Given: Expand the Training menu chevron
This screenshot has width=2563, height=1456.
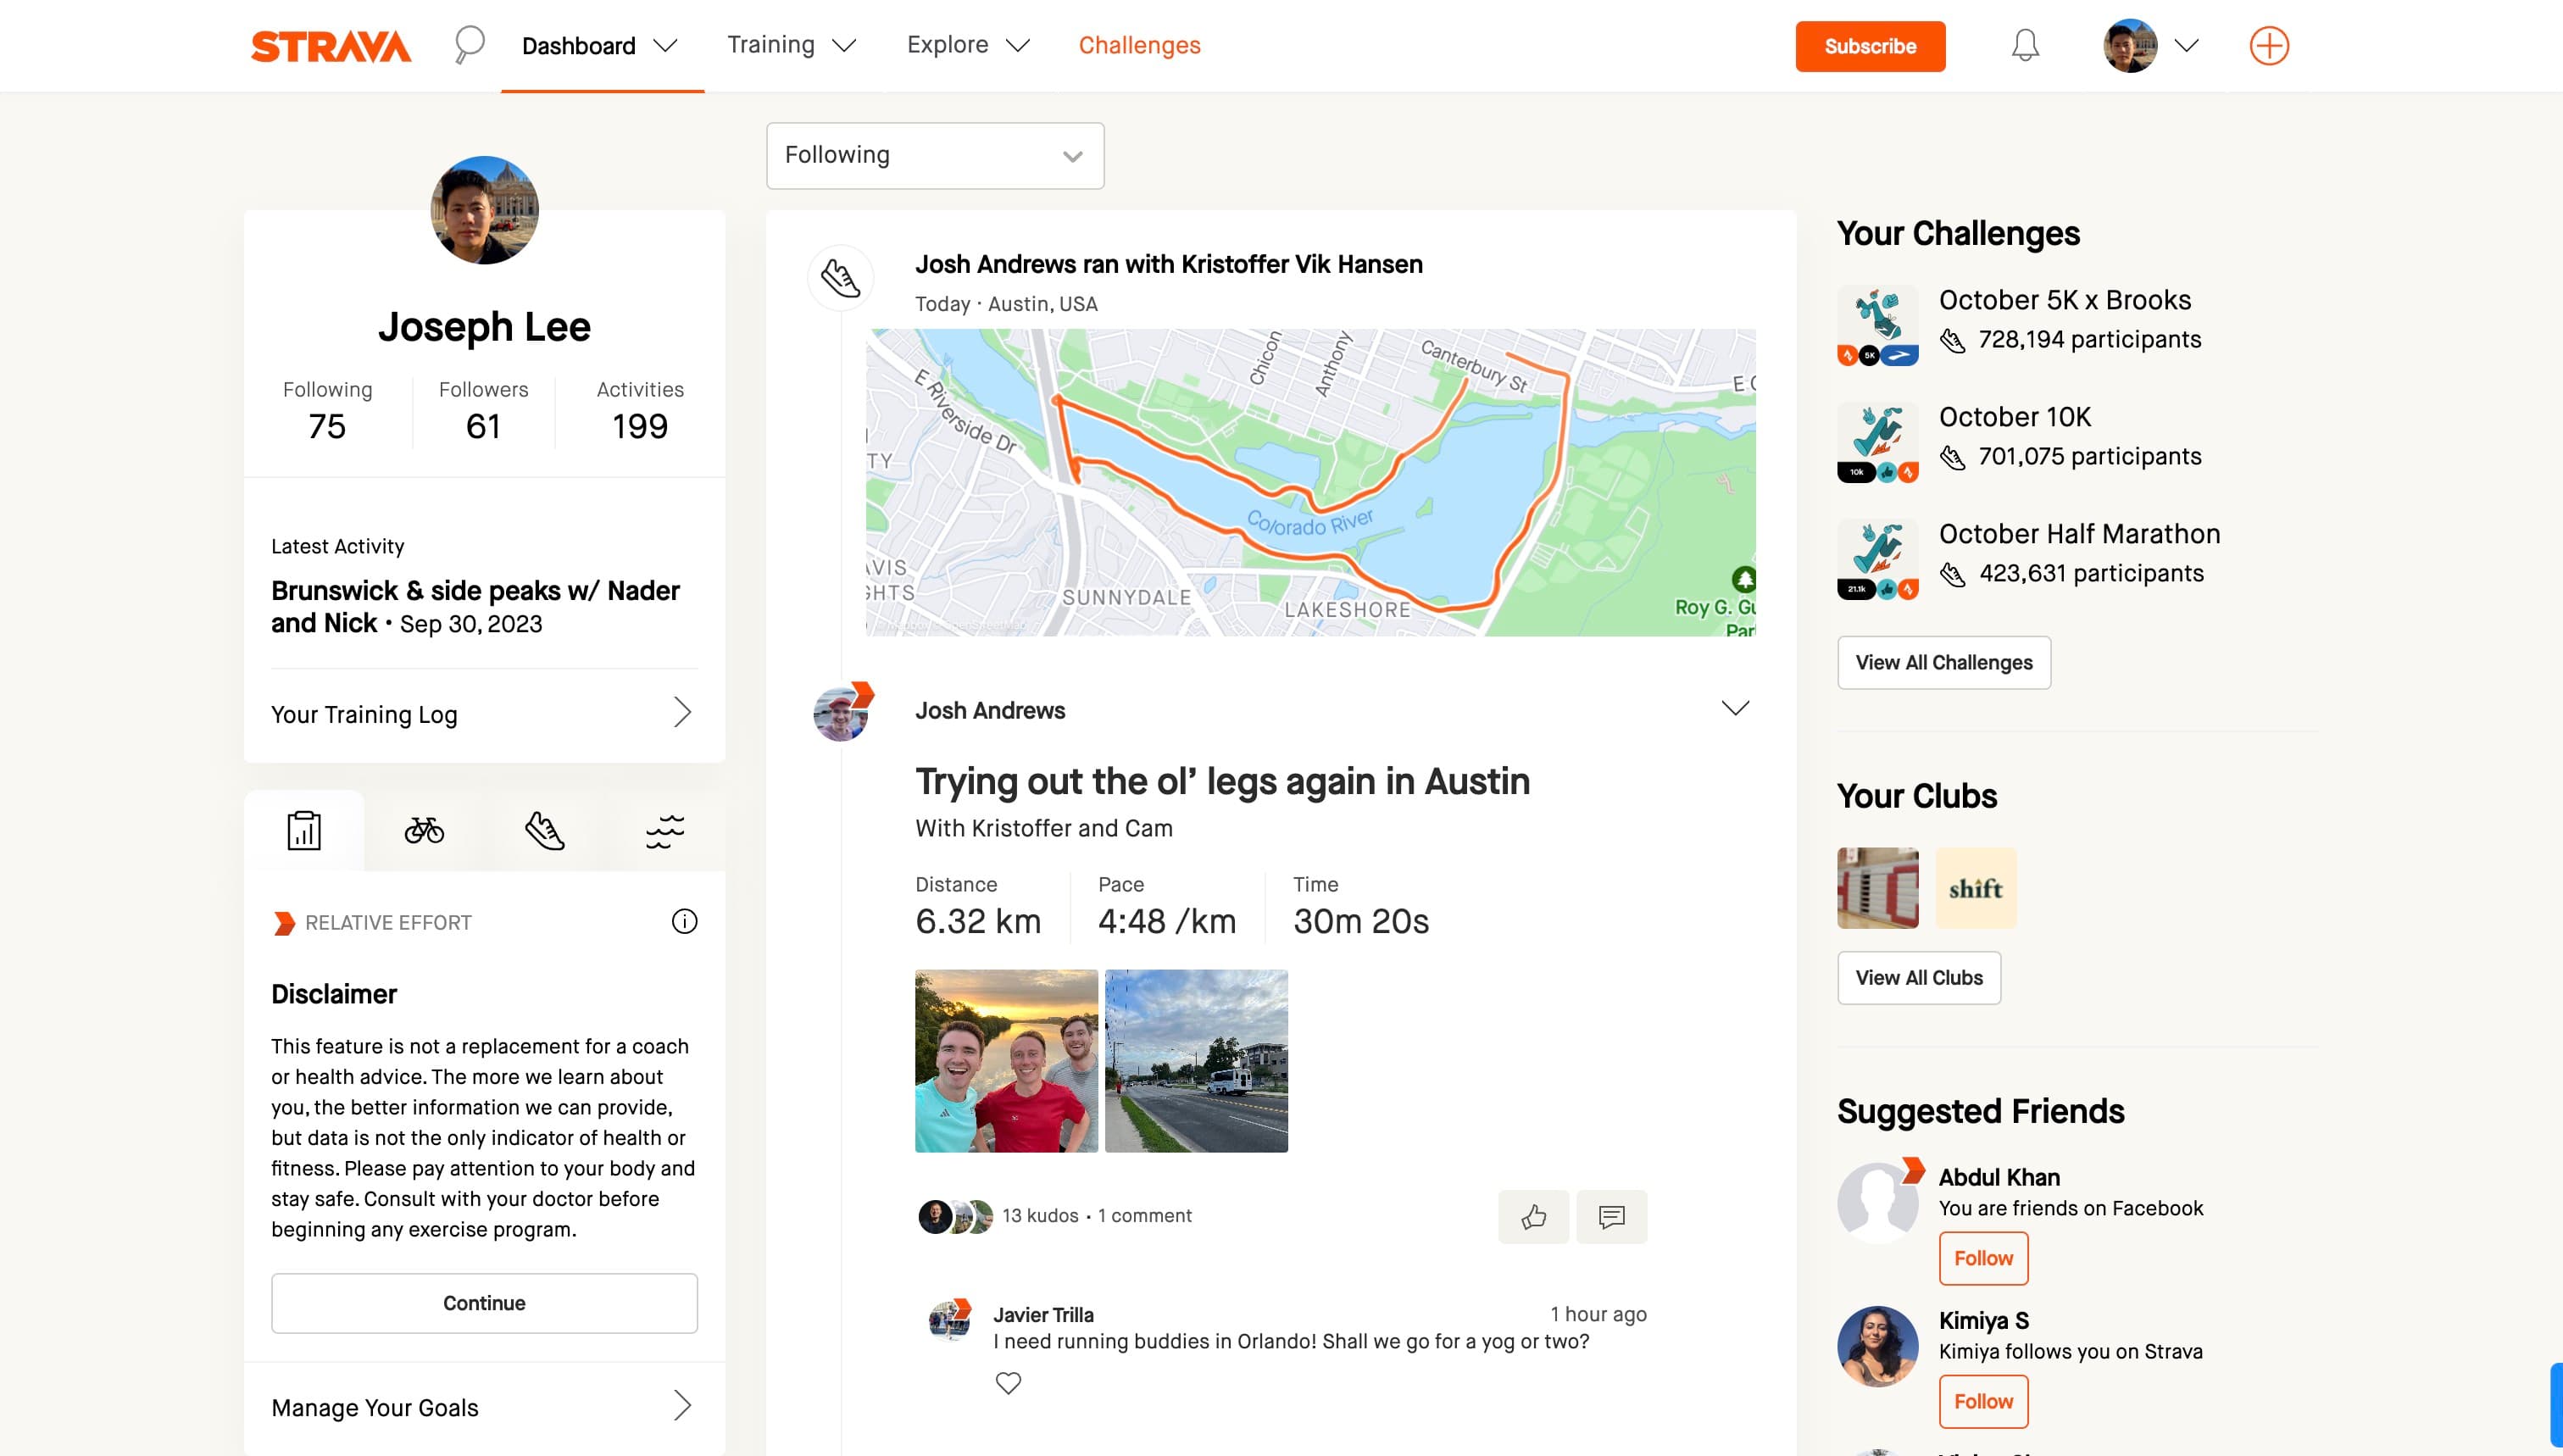Looking at the screenshot, I should point(844,46).
